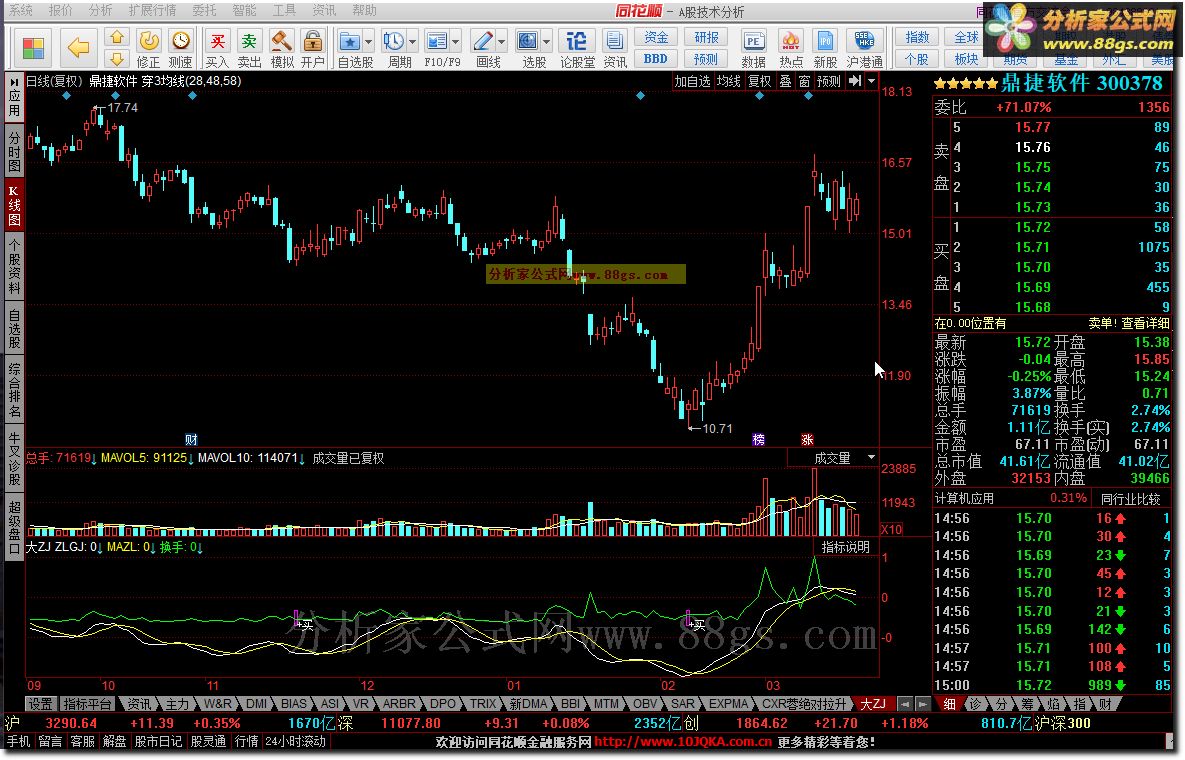Image resolution: width=1185 pixels, height=760 pixels.
Task: Open the dropdown arrow beside the skip icon
Action: pyautogui.click(x=871, y=81)
